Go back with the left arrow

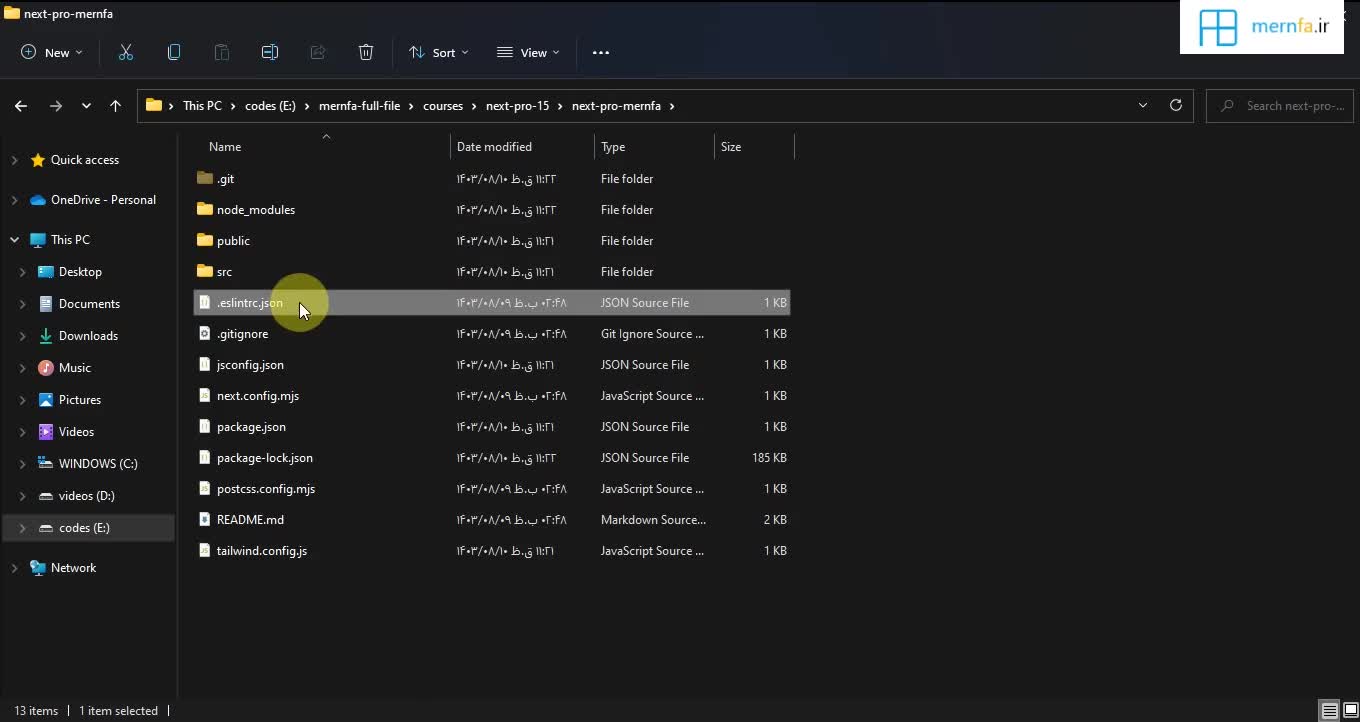coord(21,106)
